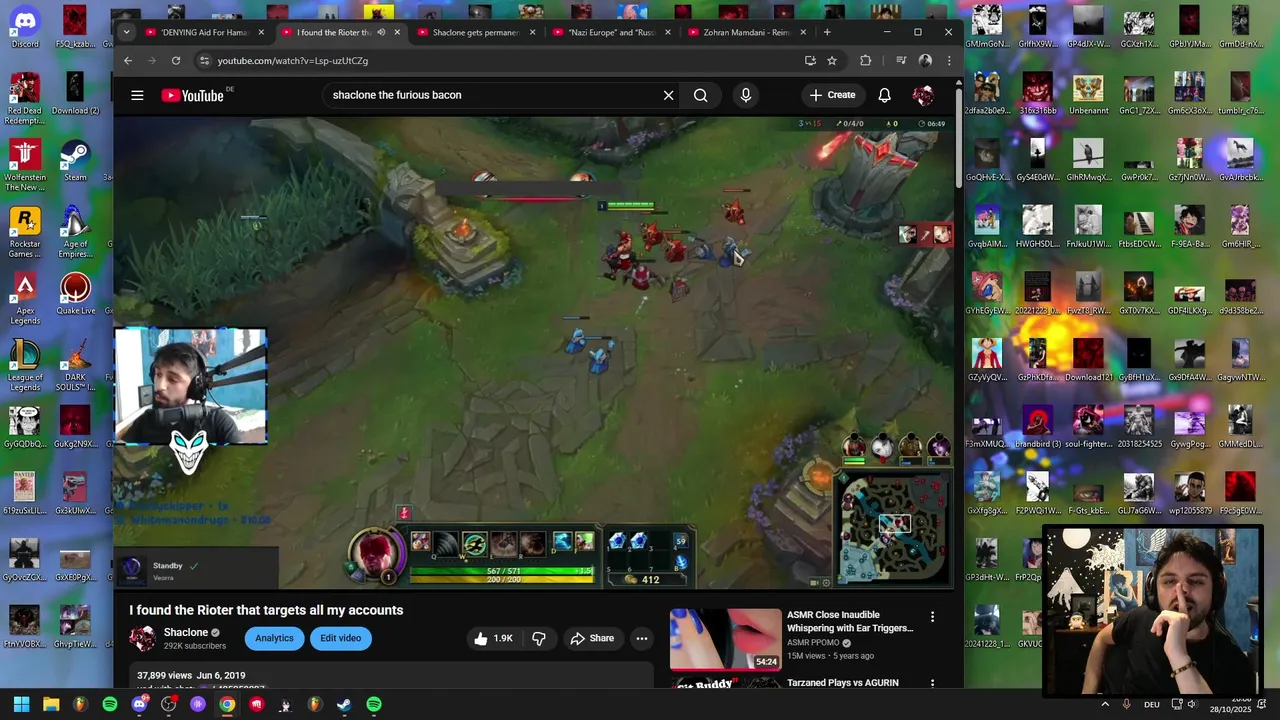The image size is (1280, 720).
Task: Open Wolfenstein The New Order shortcut
Action: (25, 165)
